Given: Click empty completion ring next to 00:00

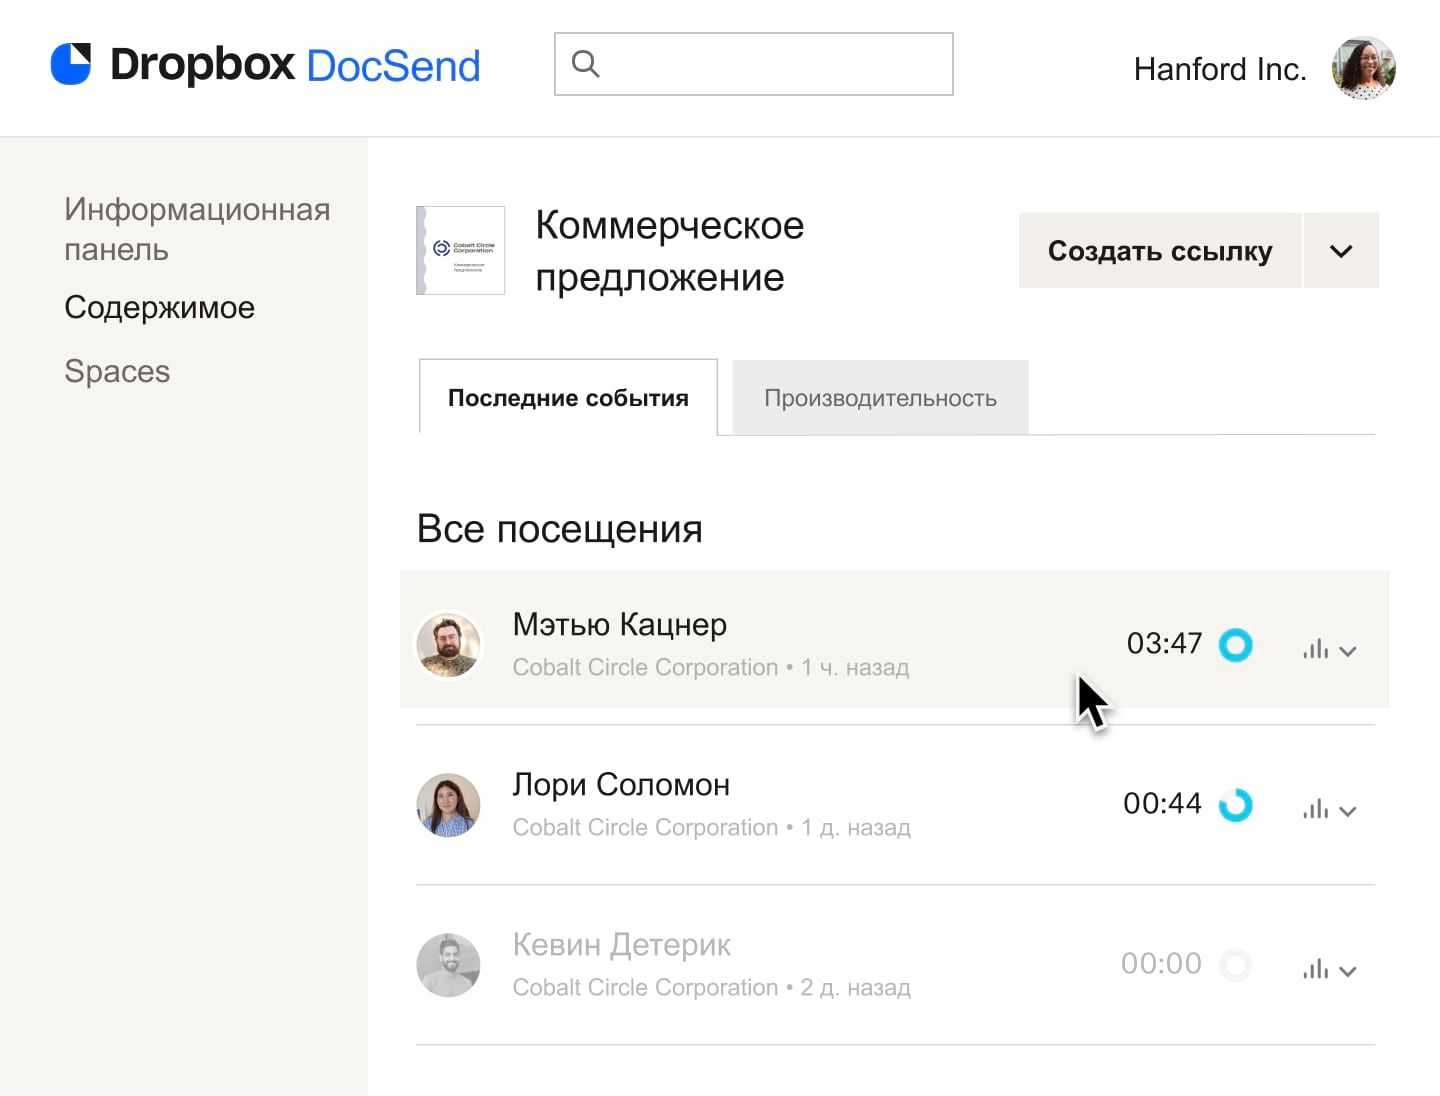Looking at the screenshot, I should click(1235, 965).
